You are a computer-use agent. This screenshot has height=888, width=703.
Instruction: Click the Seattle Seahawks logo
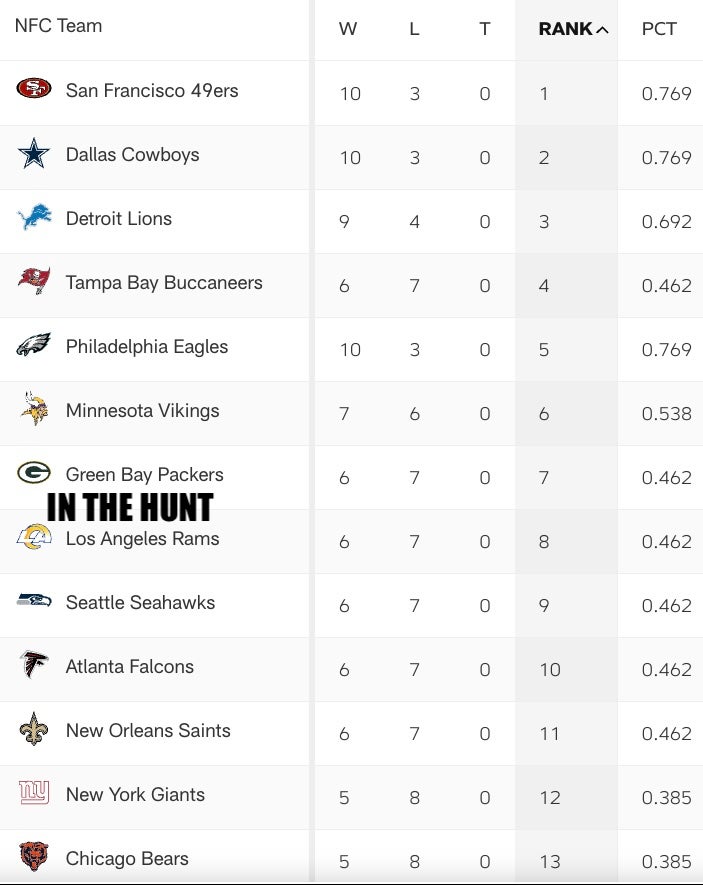[x=34, y=601]
